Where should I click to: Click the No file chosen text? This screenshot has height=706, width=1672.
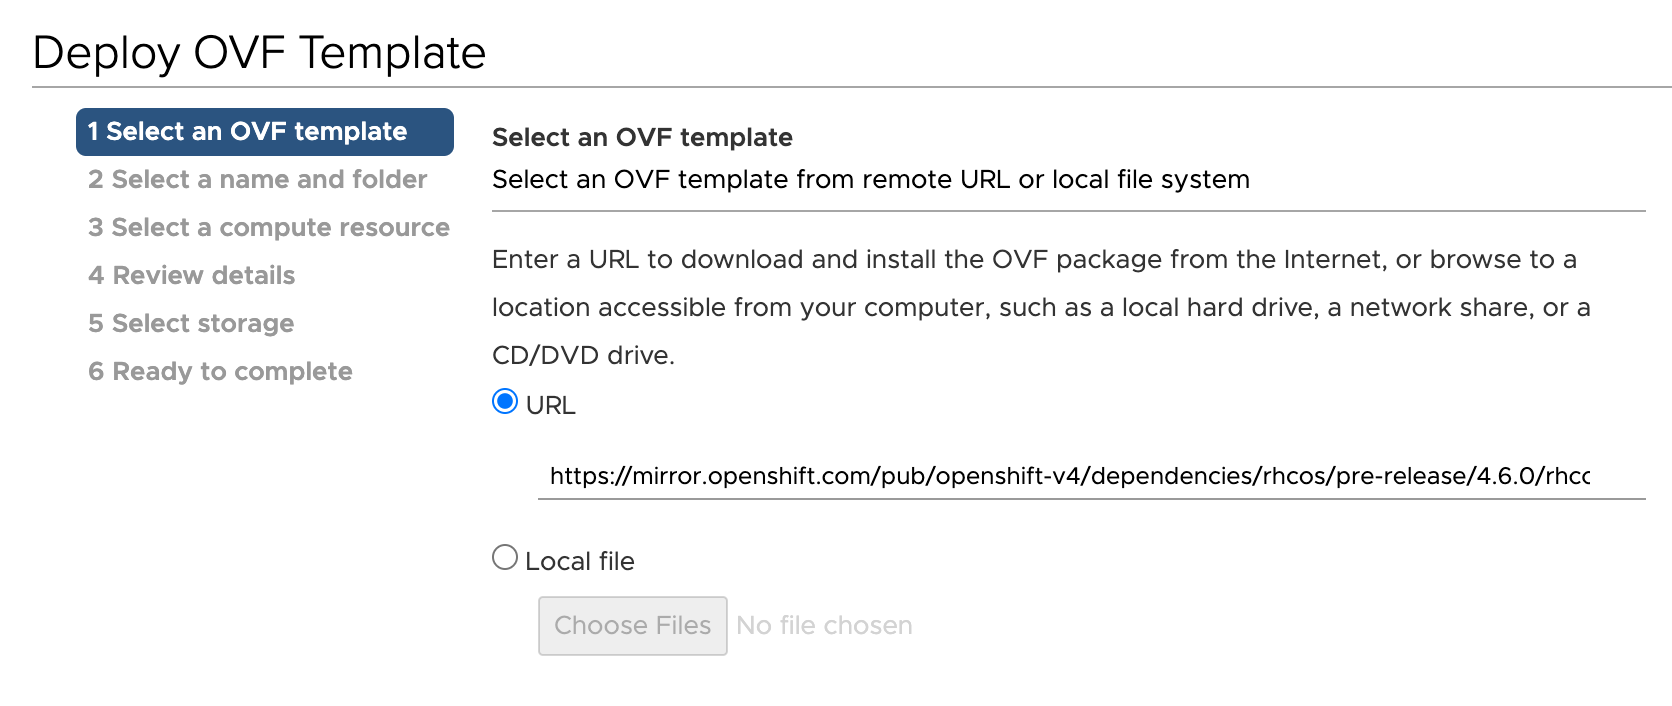(x=824, y=626)
